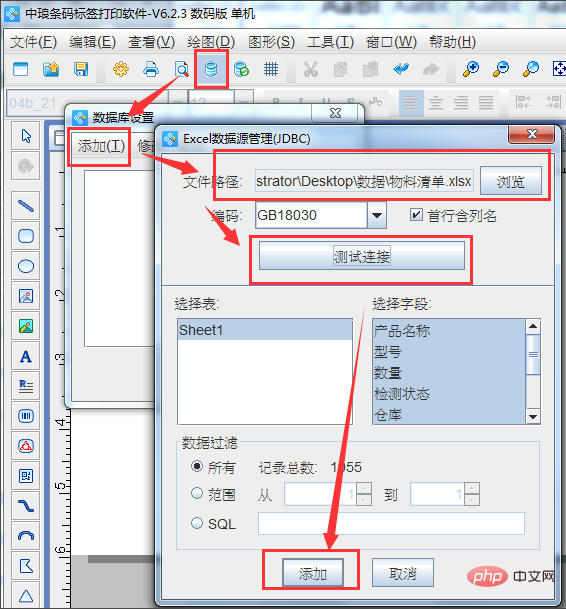Select the QR code tool
This screenshot has height=609, width=566.
coord(26,476)
